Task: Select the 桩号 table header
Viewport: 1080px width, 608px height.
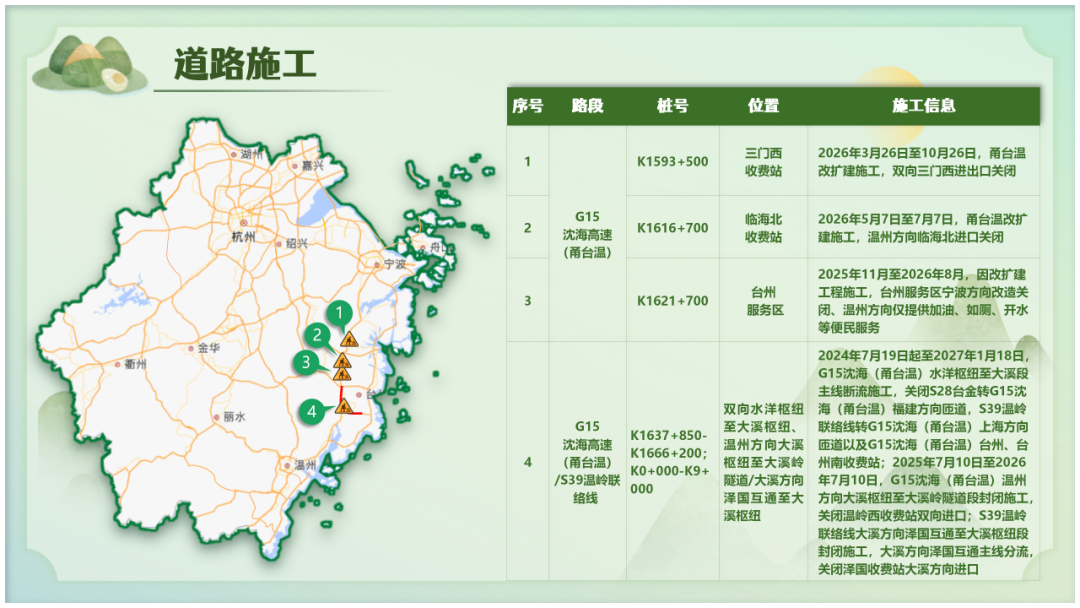Action: (x=673, y=106)
